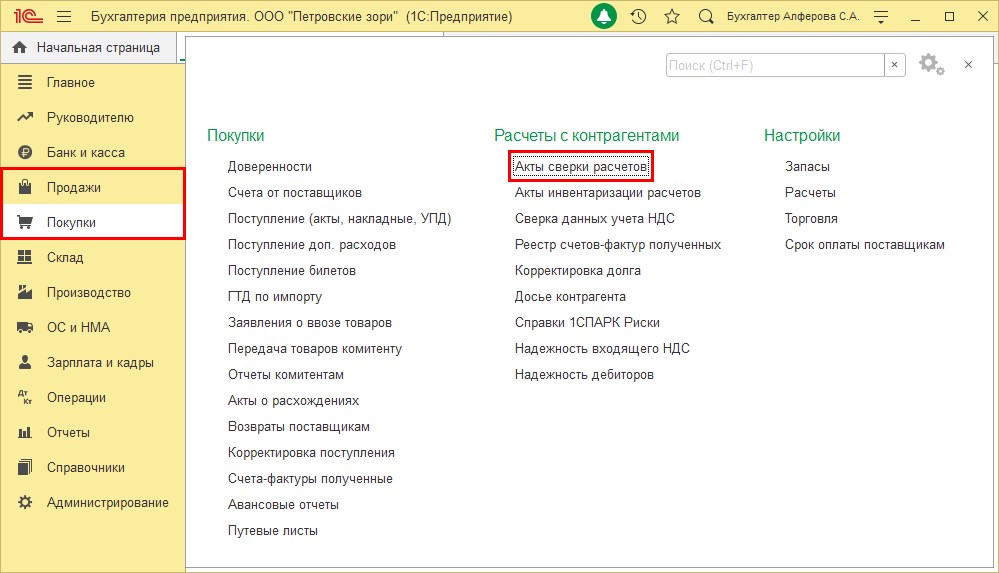The image size is (999, 573).
Task: Open the Склад section
Action: click(93, 257)
